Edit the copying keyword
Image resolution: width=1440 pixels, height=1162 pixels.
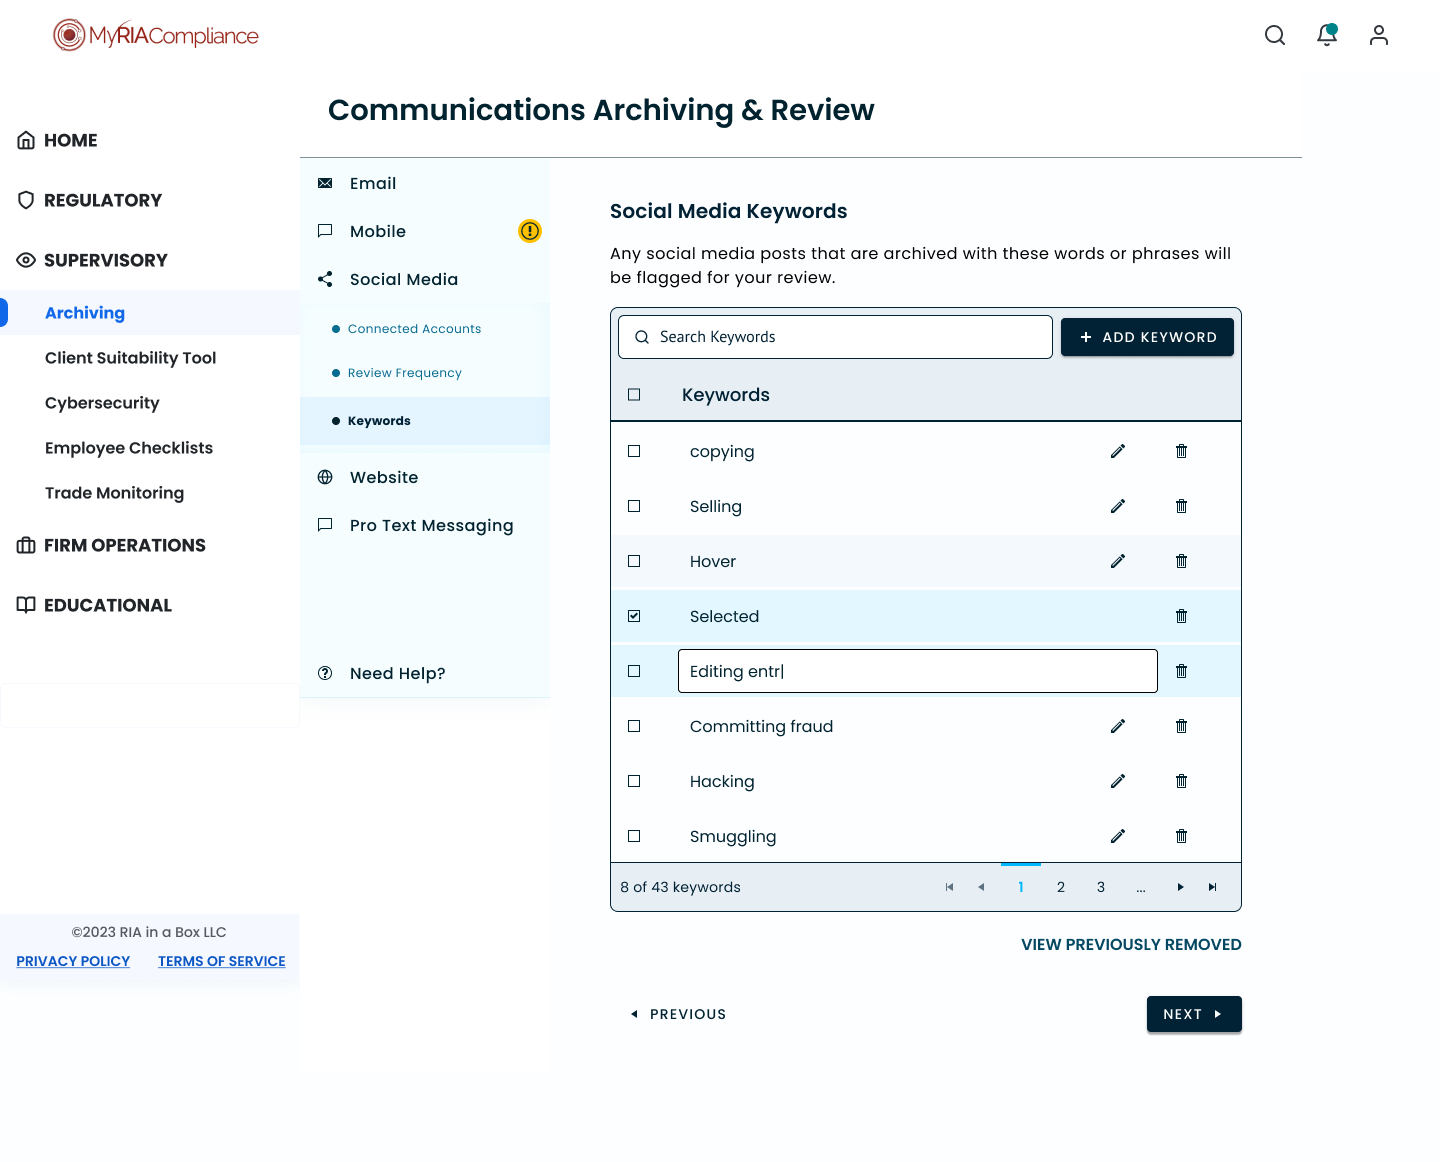tap(1118, 451)
